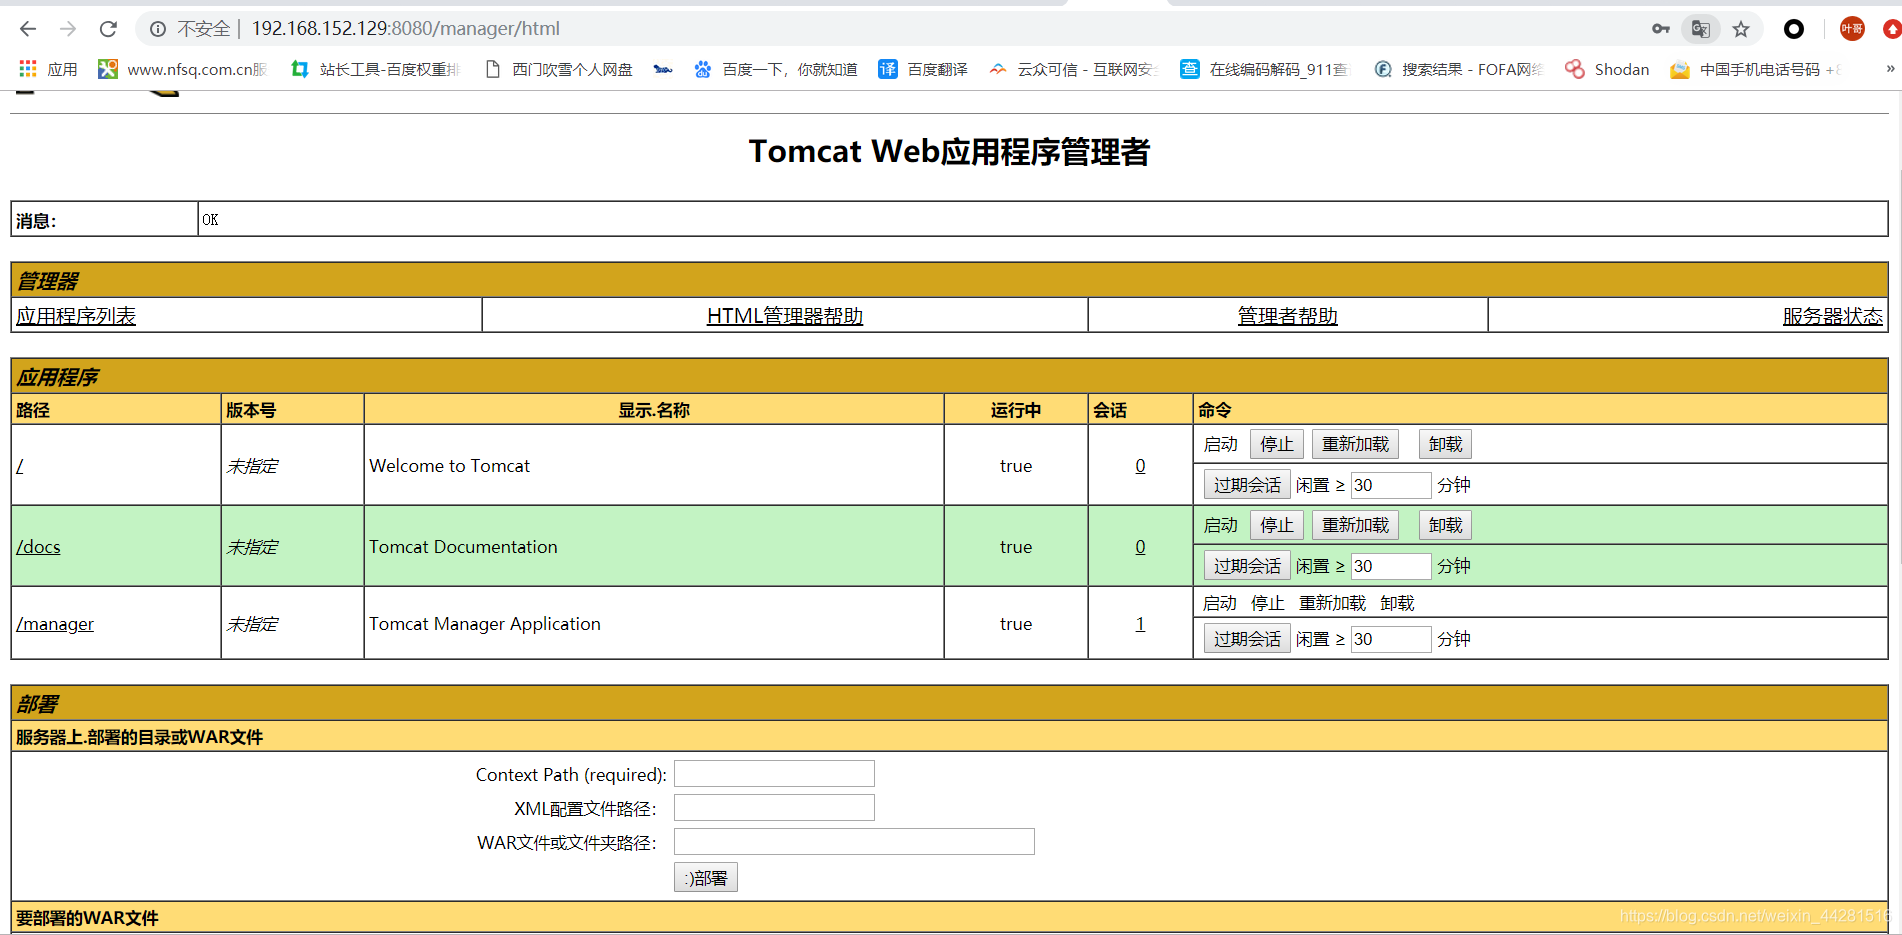
Task: Open the black circle extension icon
Action: 1794,29
